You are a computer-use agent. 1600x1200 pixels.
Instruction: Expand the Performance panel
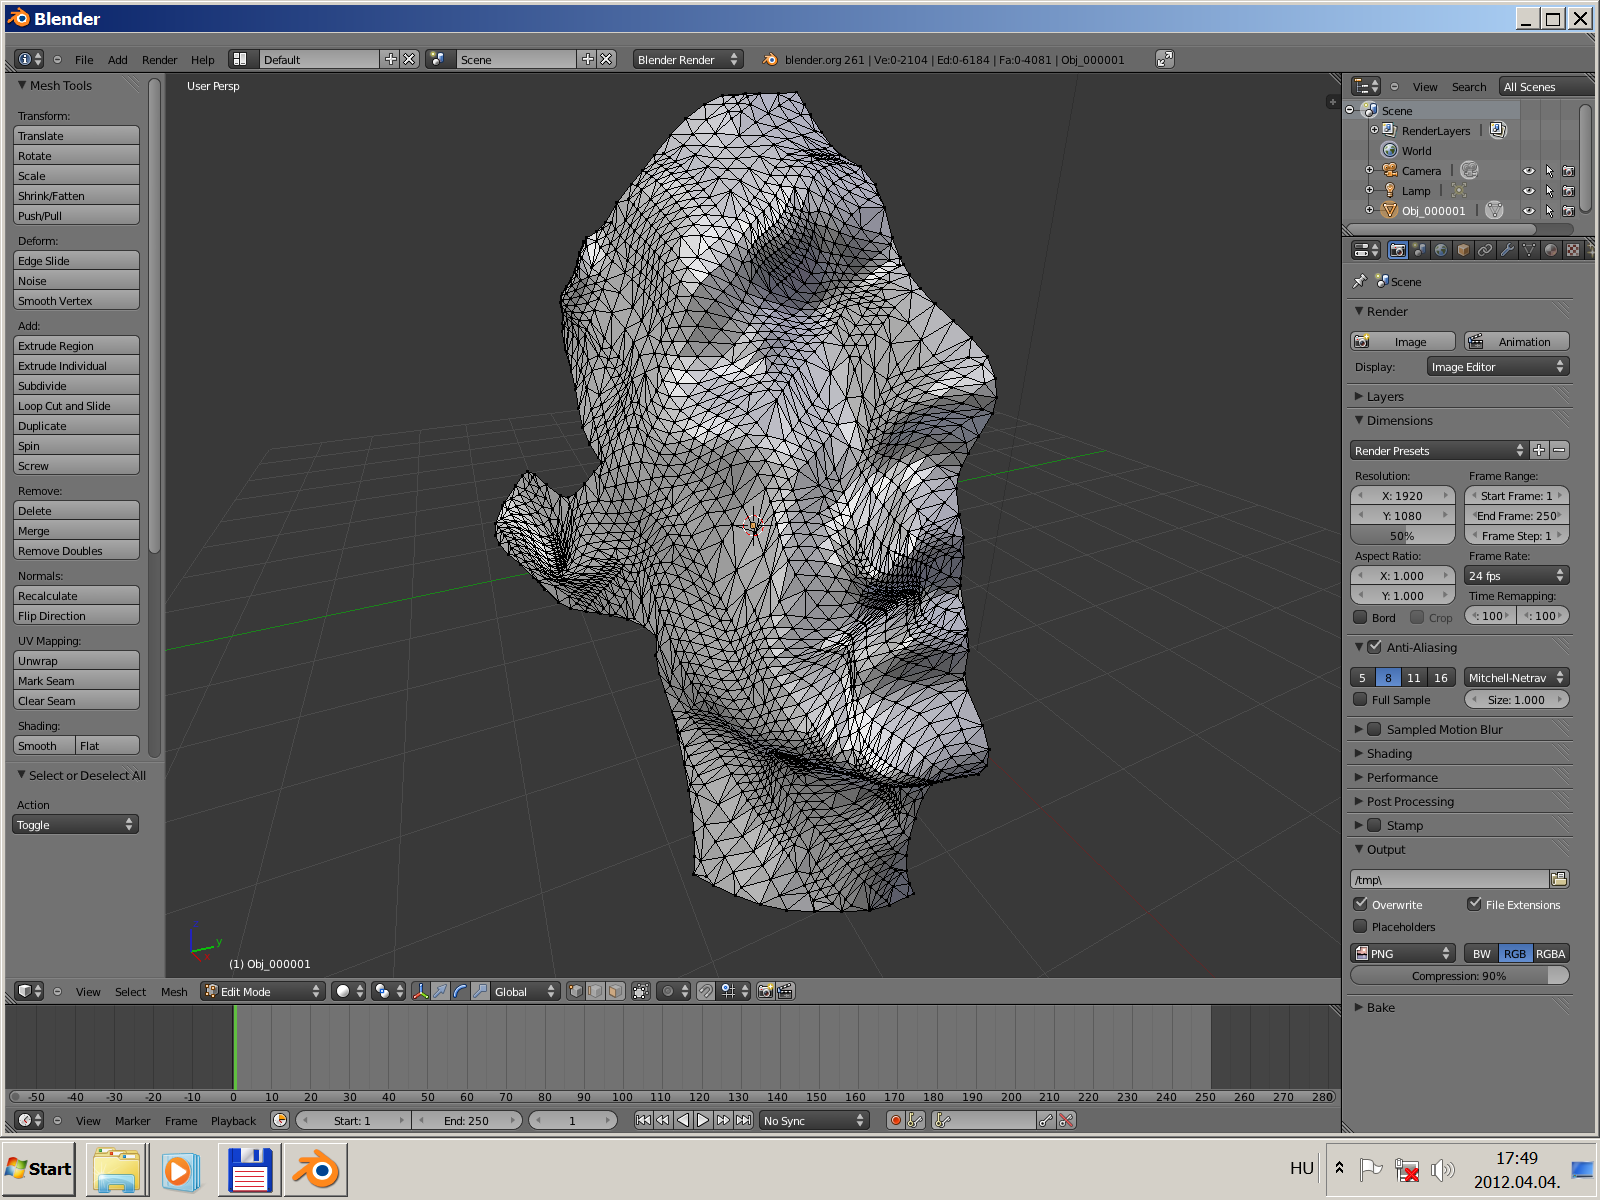(1402, 777)
